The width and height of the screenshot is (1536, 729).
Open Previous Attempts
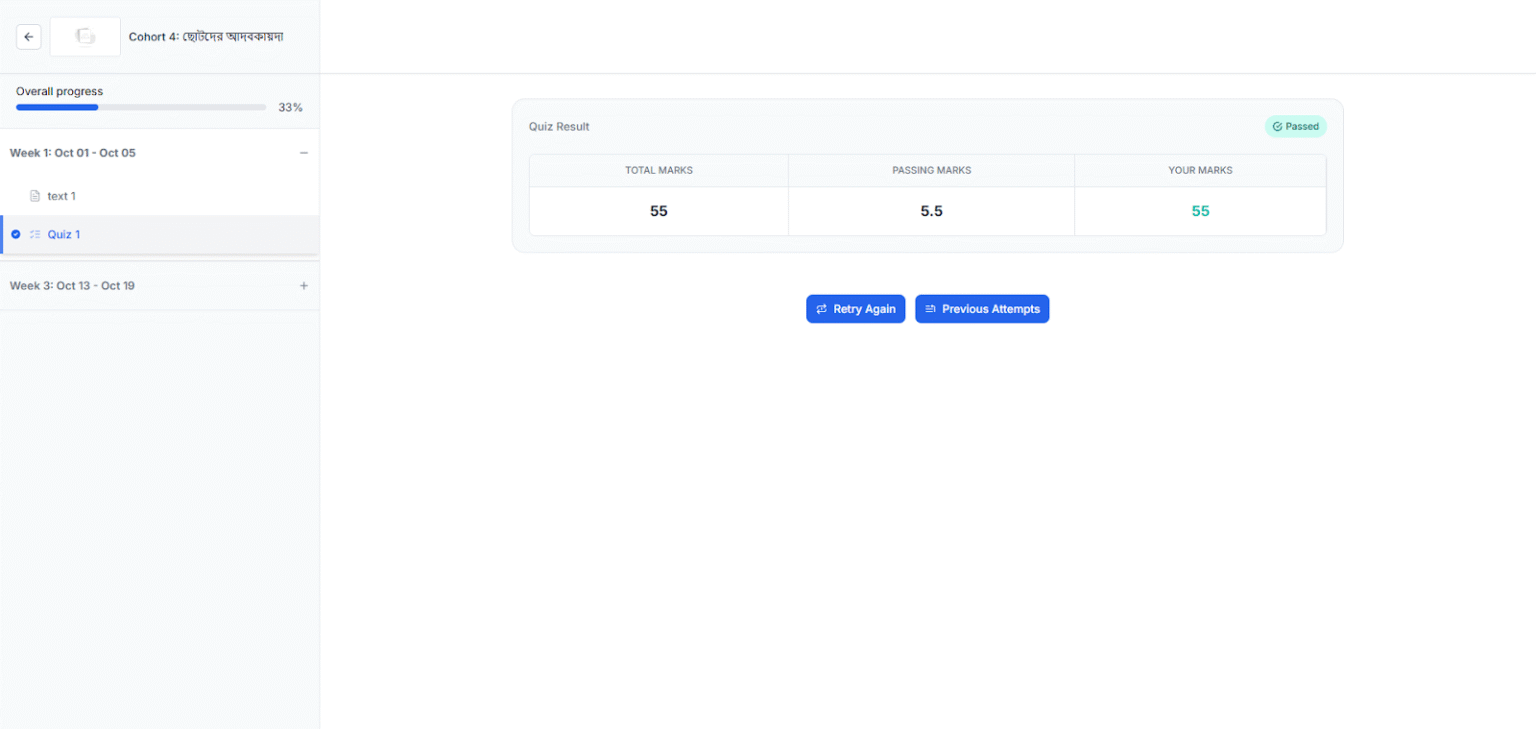(982, 309)
